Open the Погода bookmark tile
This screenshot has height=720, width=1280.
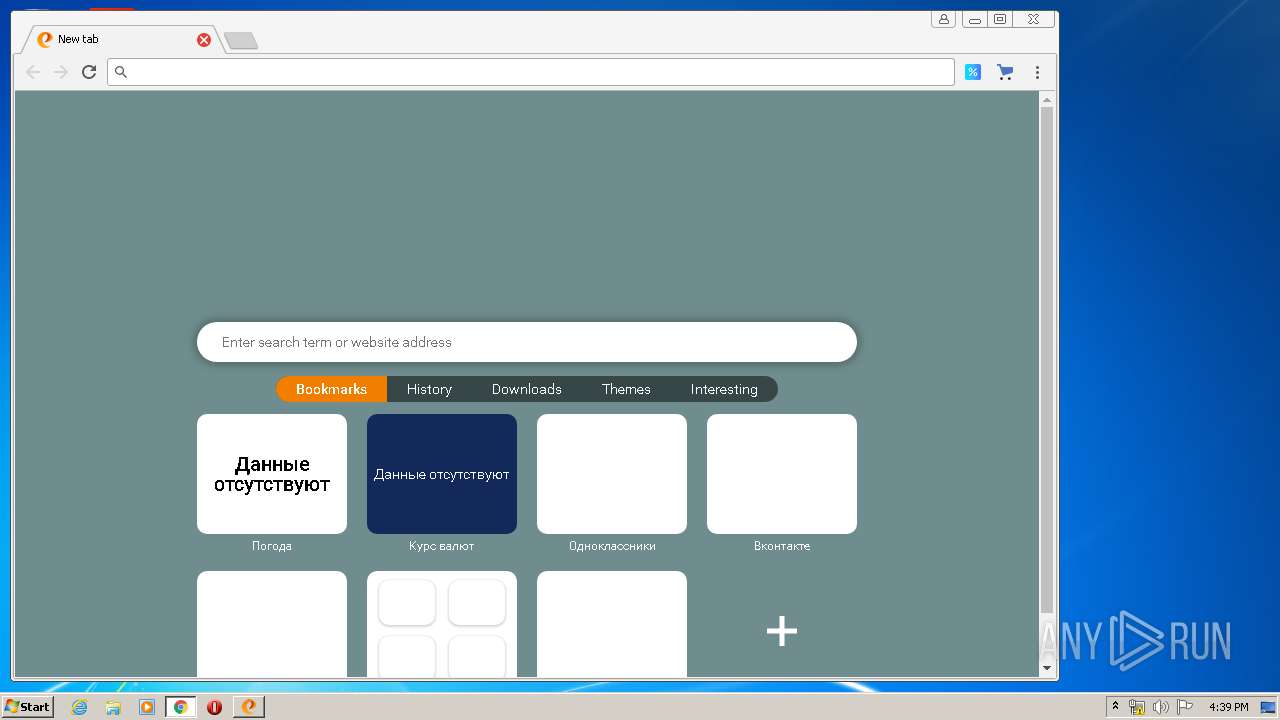[x=272, y=474]
